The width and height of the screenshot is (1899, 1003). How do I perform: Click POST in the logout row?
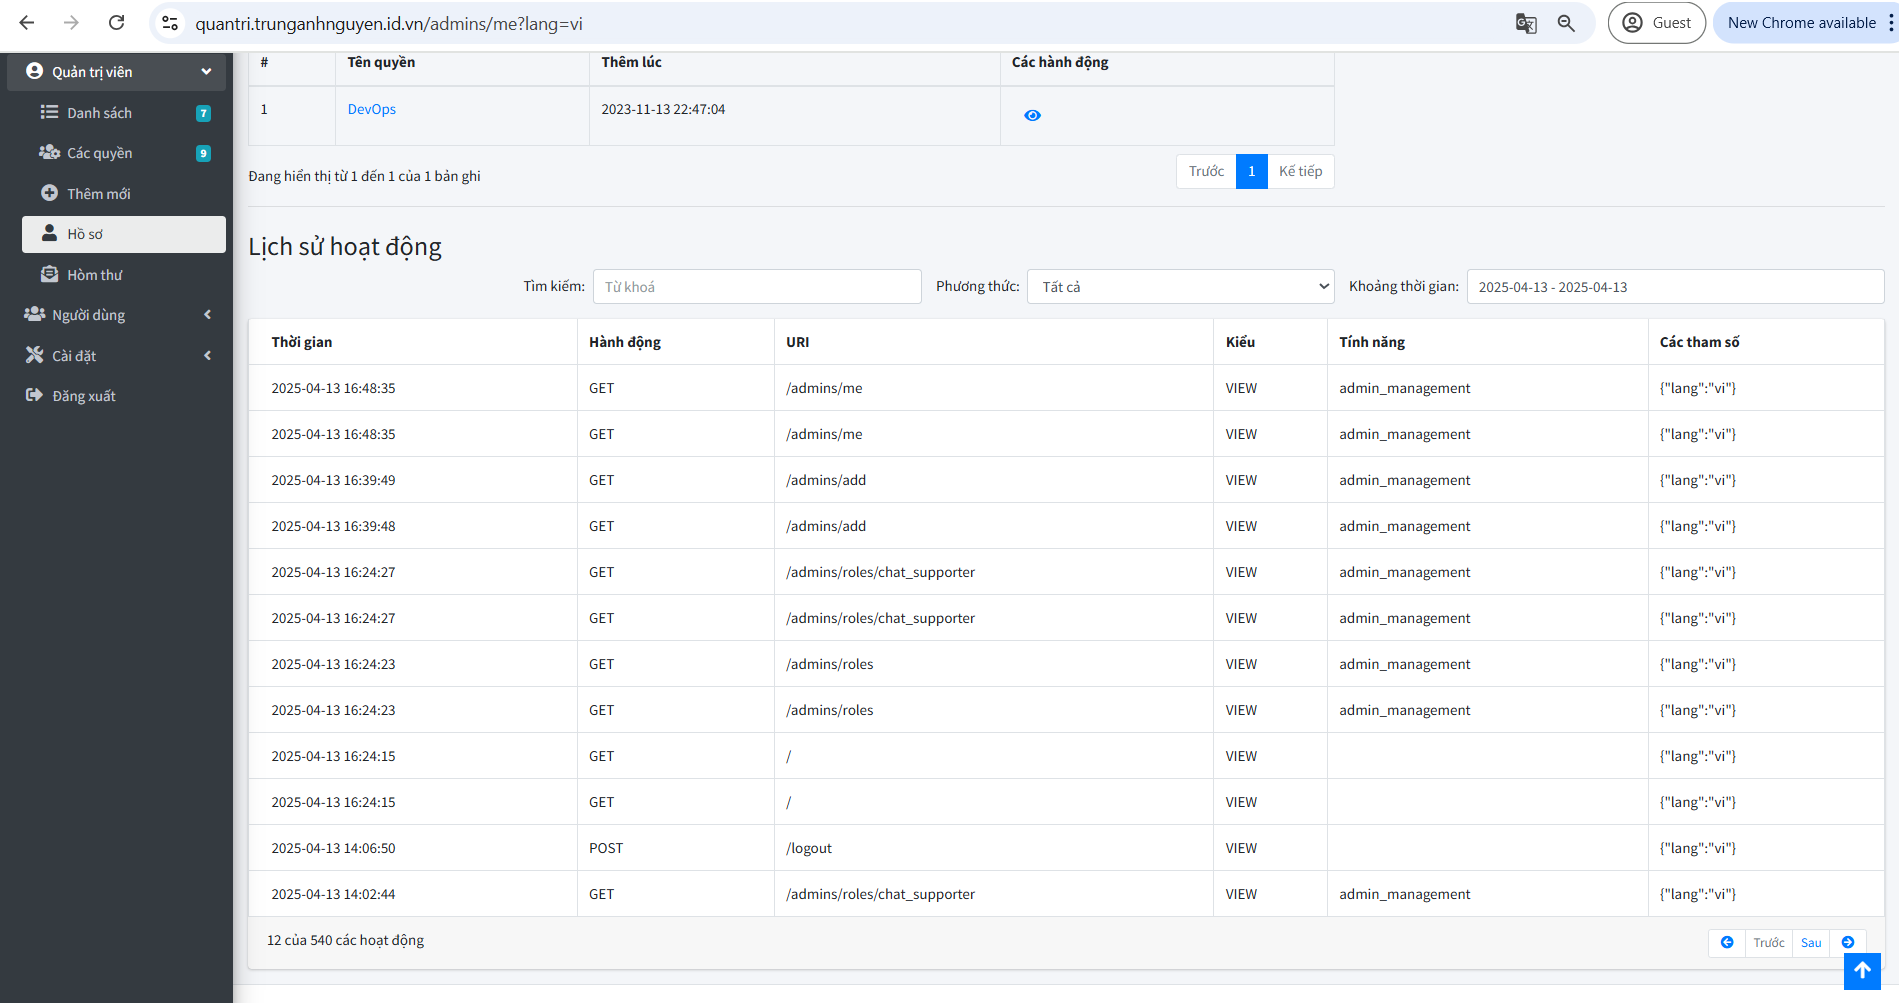point(606,848)
